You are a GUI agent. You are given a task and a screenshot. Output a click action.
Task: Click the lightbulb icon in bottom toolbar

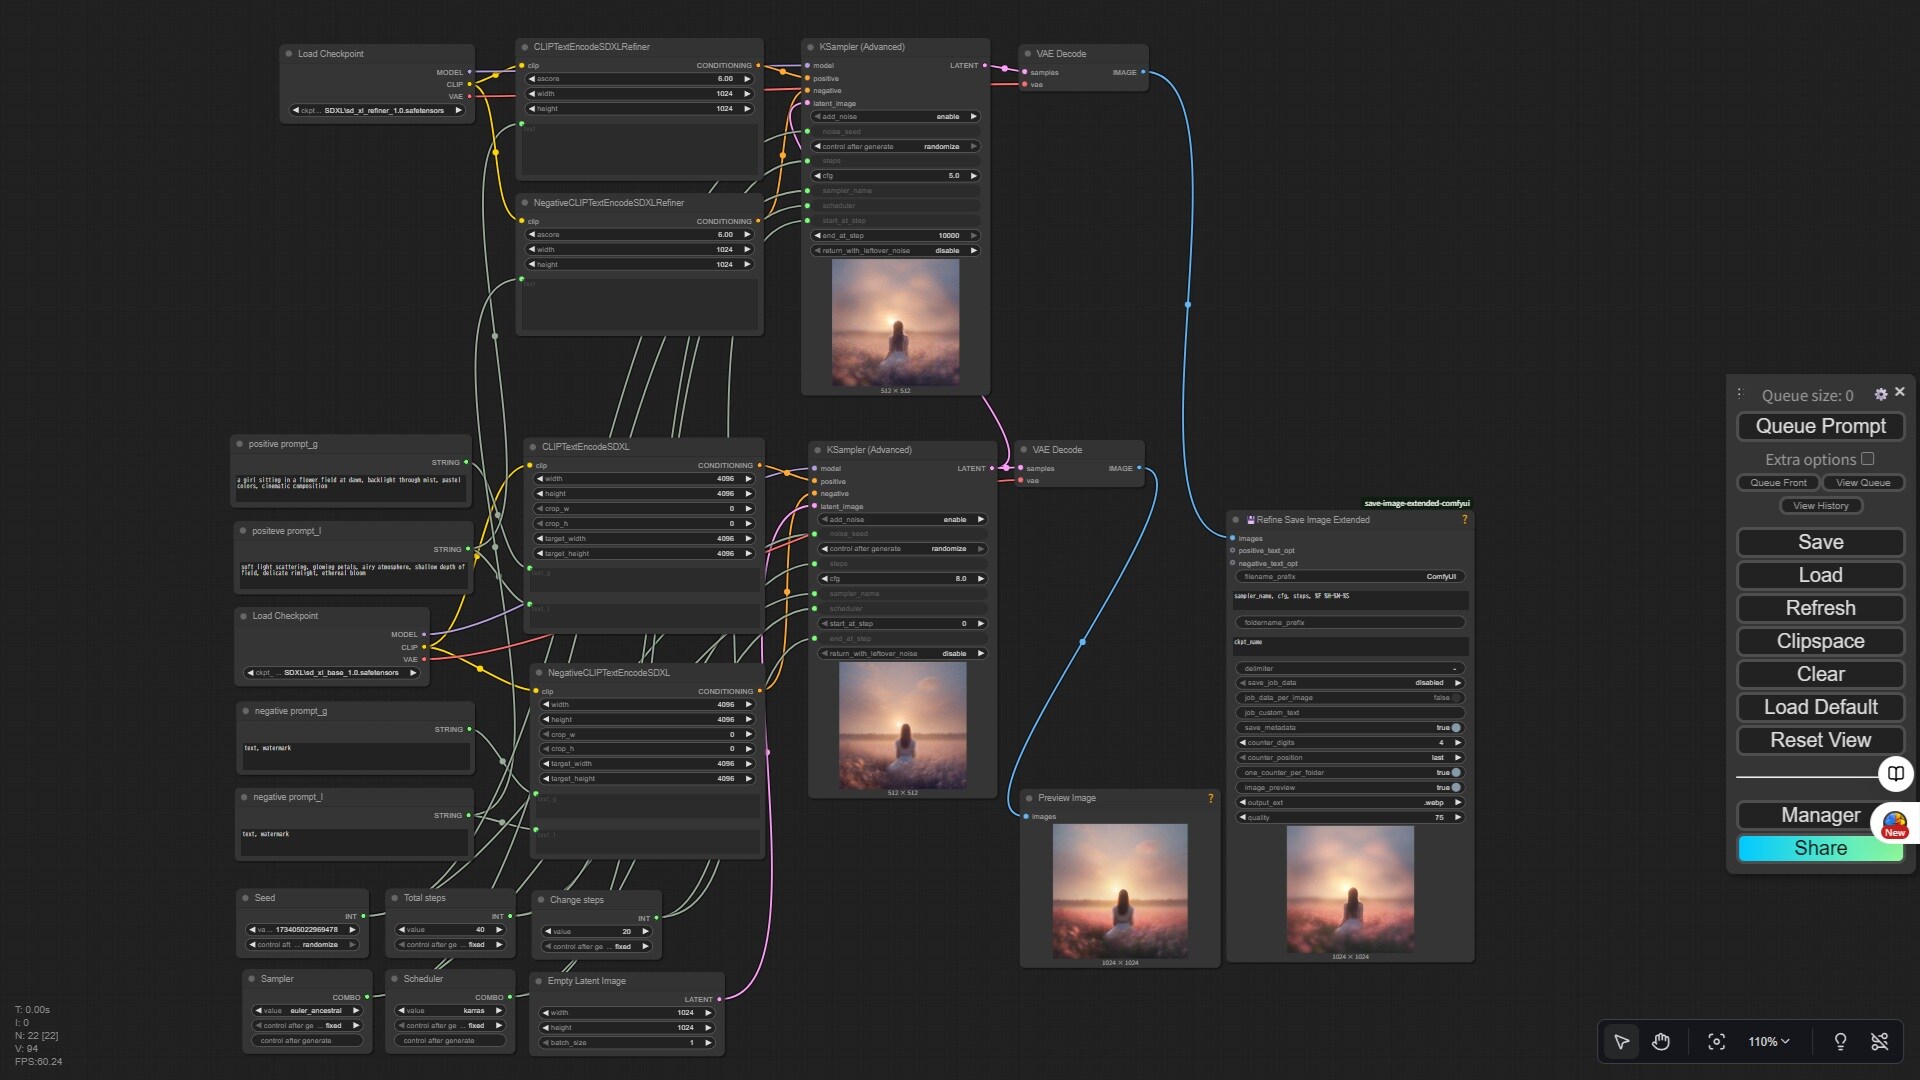(1840, 1042)
